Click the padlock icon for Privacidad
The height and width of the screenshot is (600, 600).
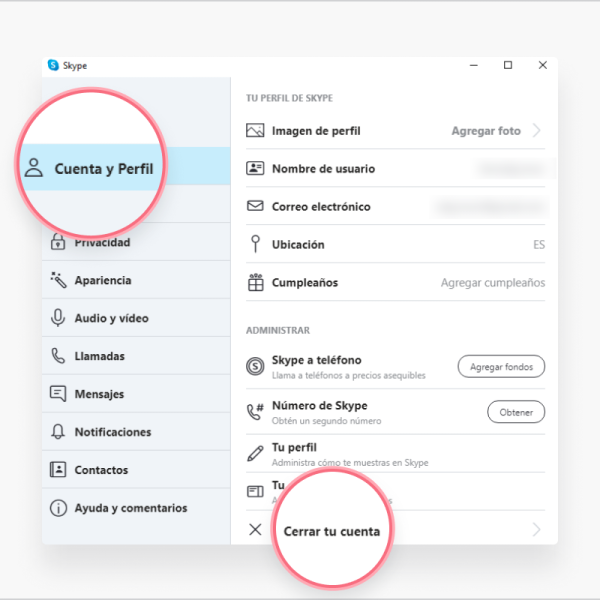pyautogui.click(x=58, y=242)
